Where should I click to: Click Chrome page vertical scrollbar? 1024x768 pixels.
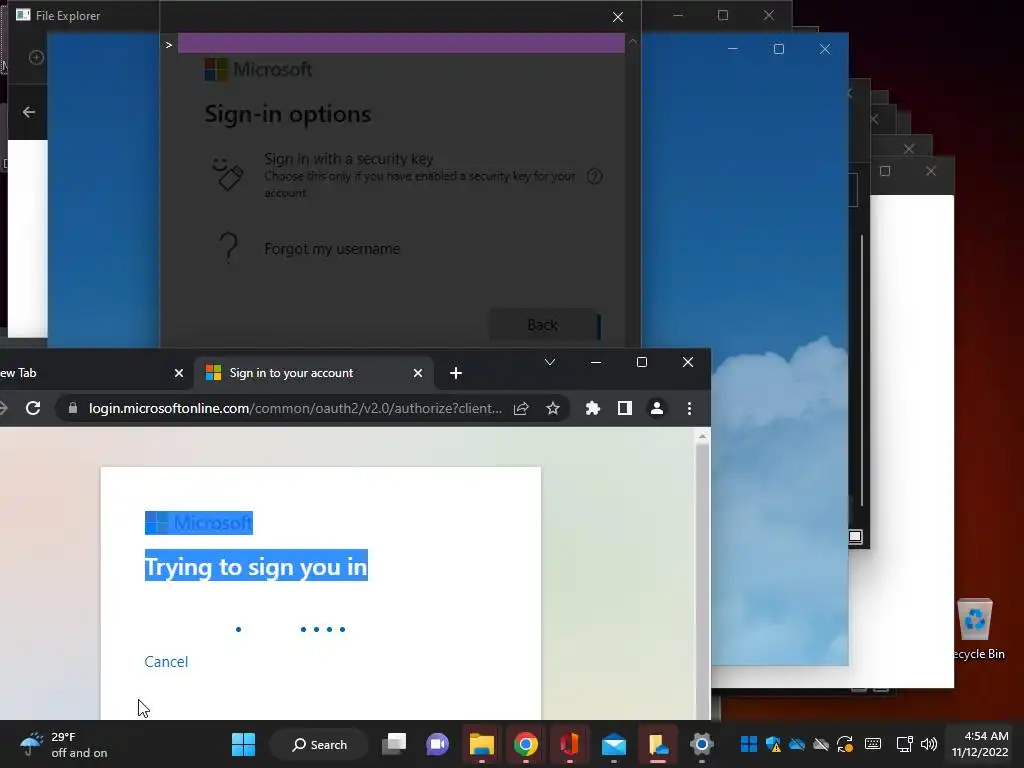(703, 581)
